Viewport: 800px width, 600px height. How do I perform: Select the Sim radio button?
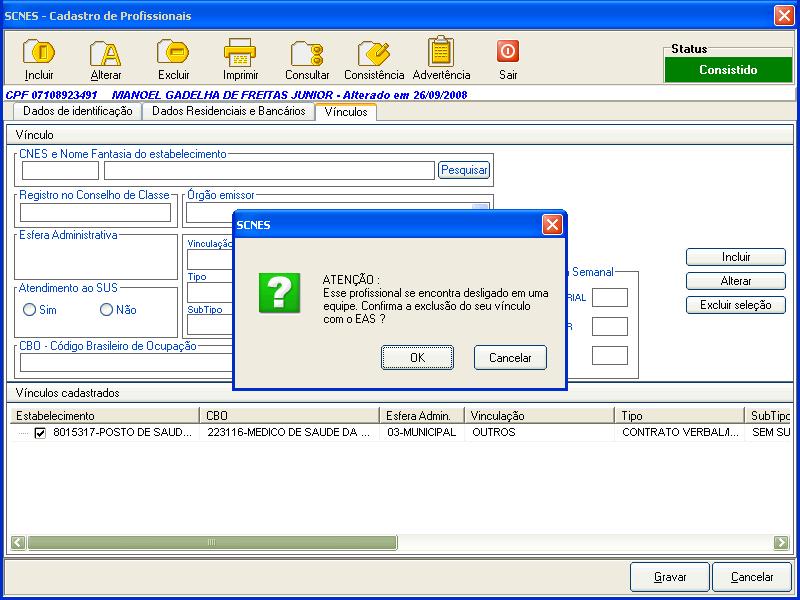[30, 310]
